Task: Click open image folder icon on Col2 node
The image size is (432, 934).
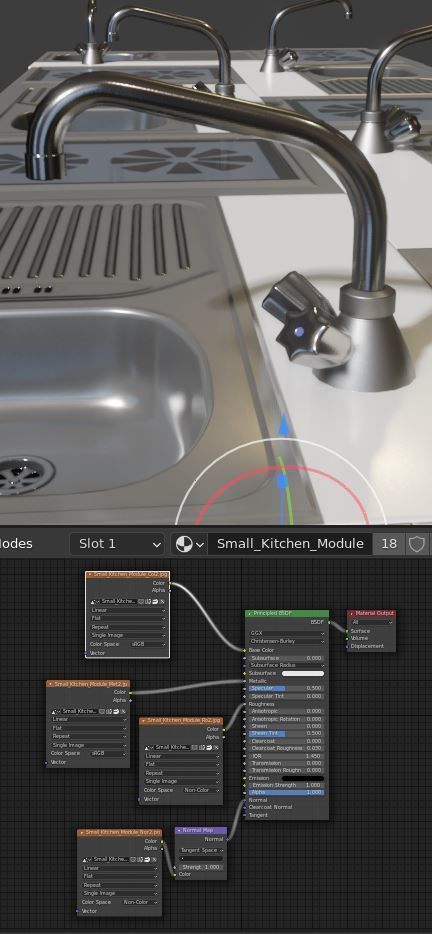Action: [155, 601]
